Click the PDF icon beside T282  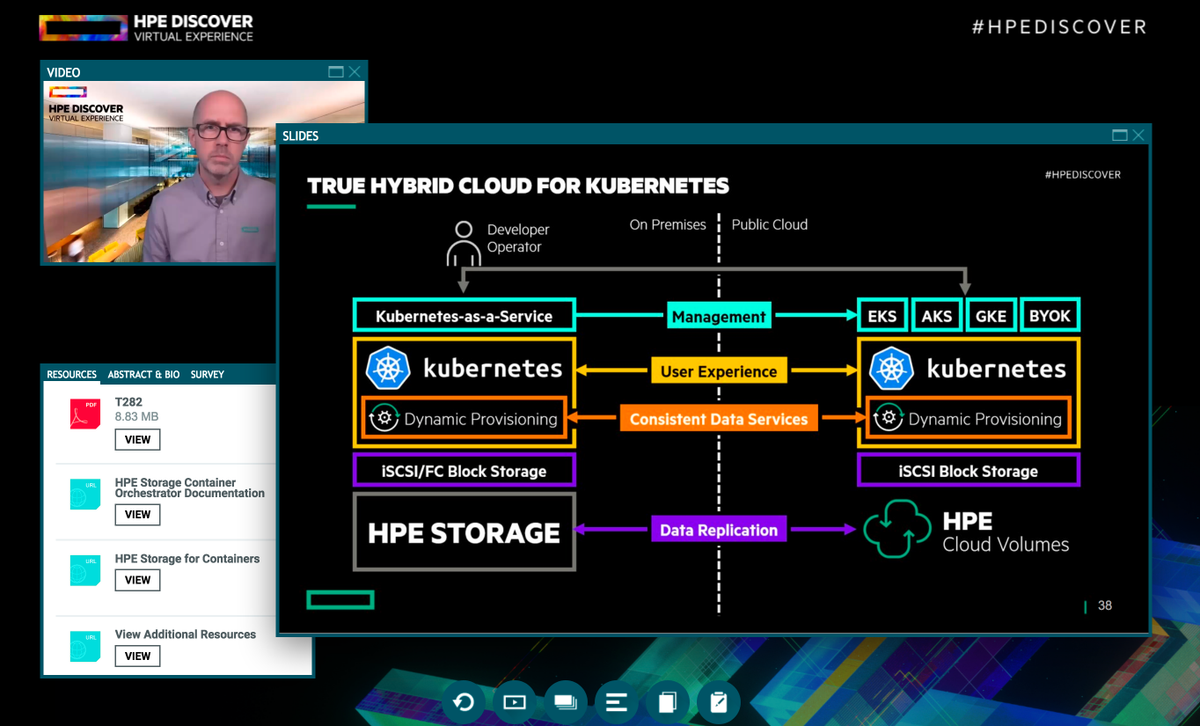(85, 412)
